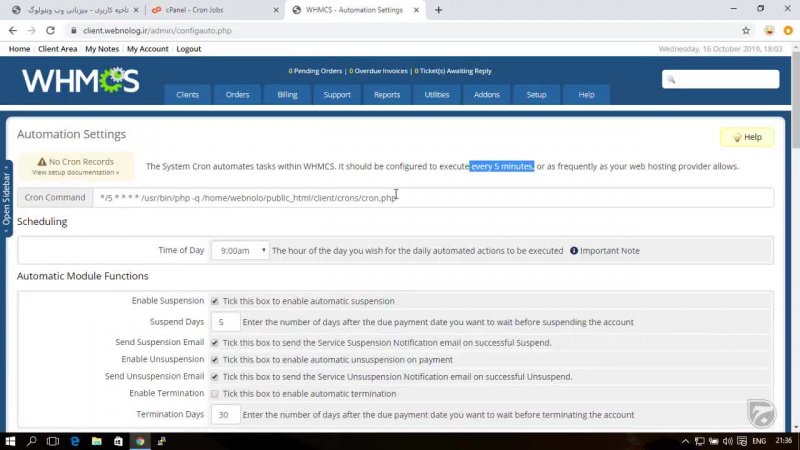This screenshot has width=800, height=450.
Task: Open the Utilities menu
Action: point(437,95)
